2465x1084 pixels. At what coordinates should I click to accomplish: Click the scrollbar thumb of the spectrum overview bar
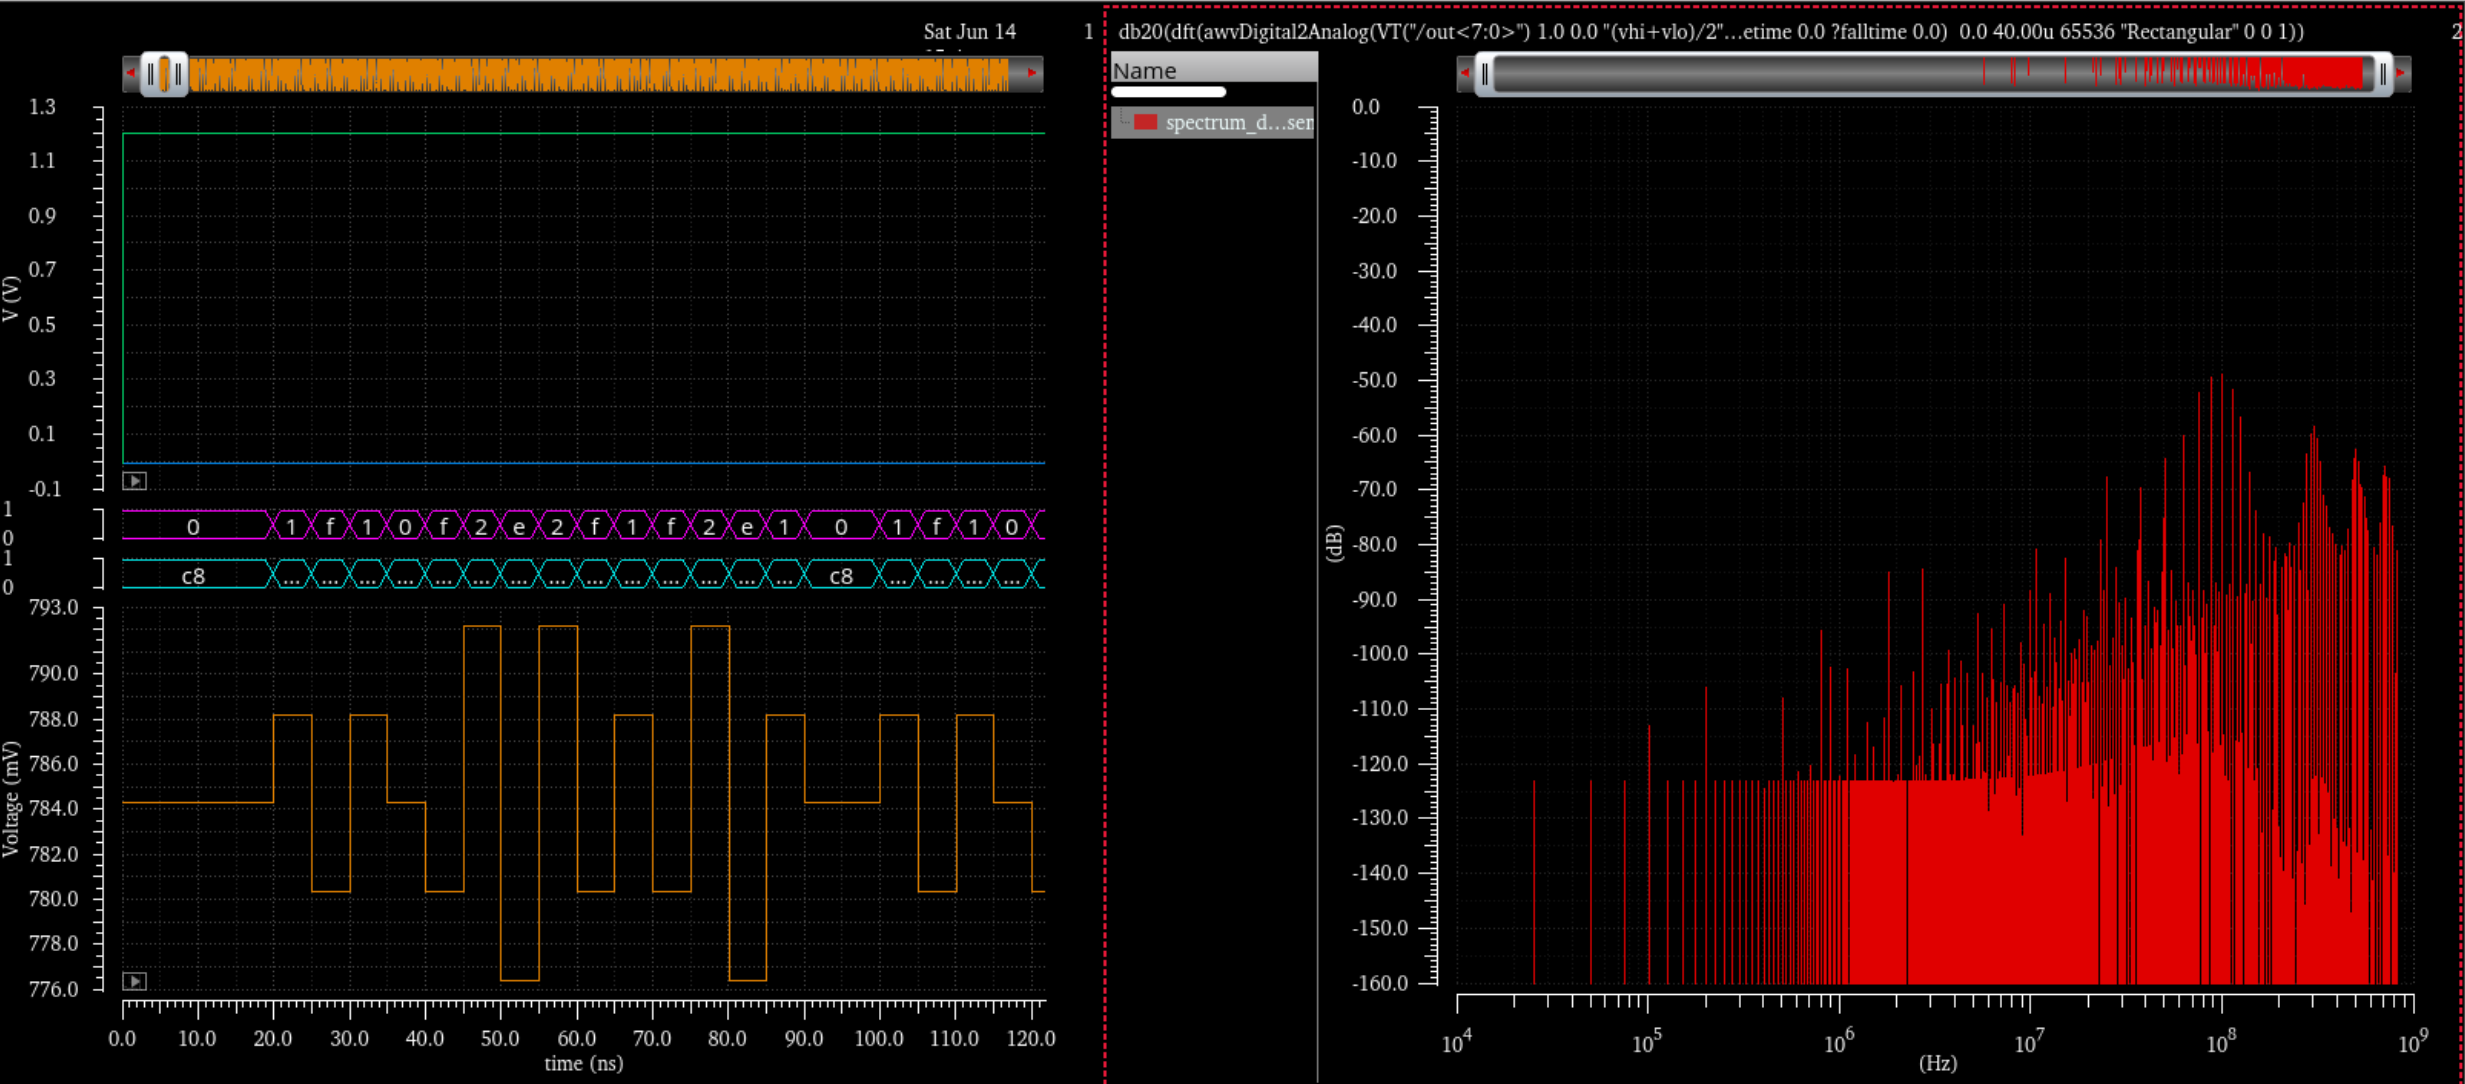[x=1930, y=72]
